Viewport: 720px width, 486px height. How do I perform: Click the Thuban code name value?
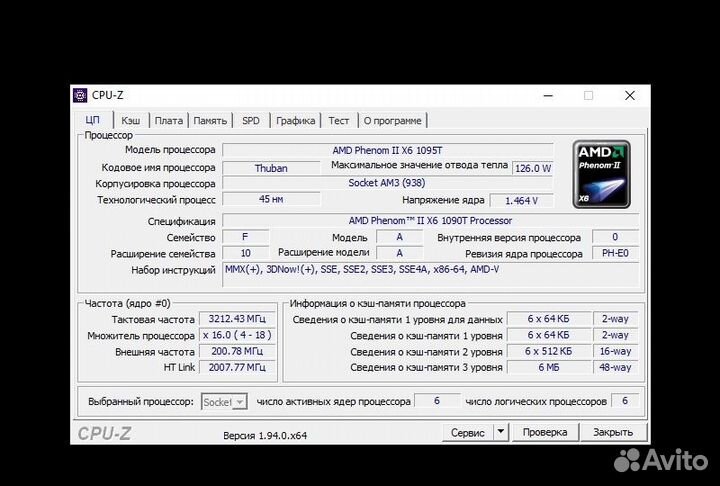tap(271, 168)
